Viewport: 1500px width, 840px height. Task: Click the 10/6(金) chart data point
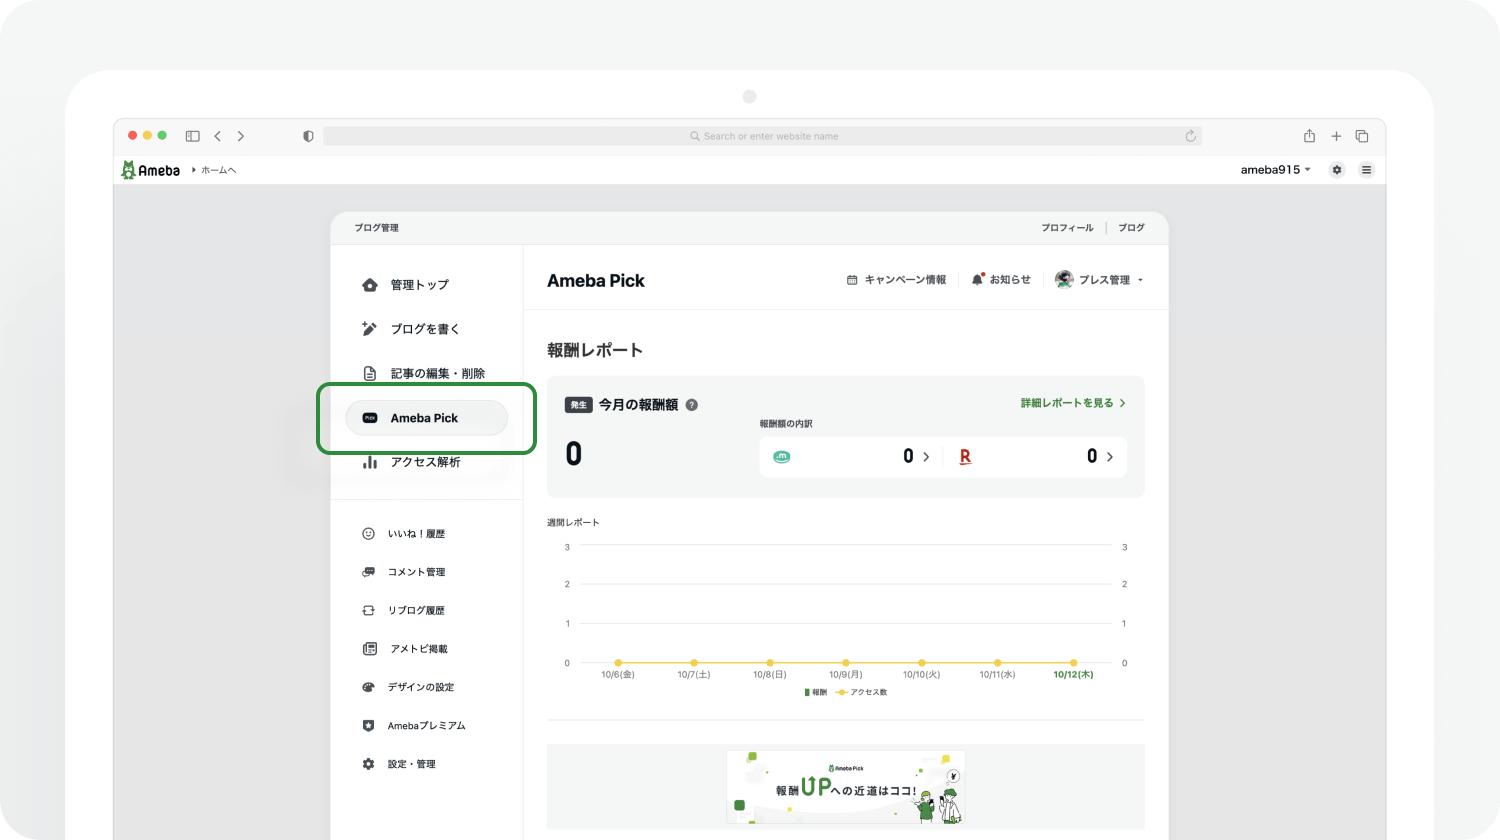[618, 663]
